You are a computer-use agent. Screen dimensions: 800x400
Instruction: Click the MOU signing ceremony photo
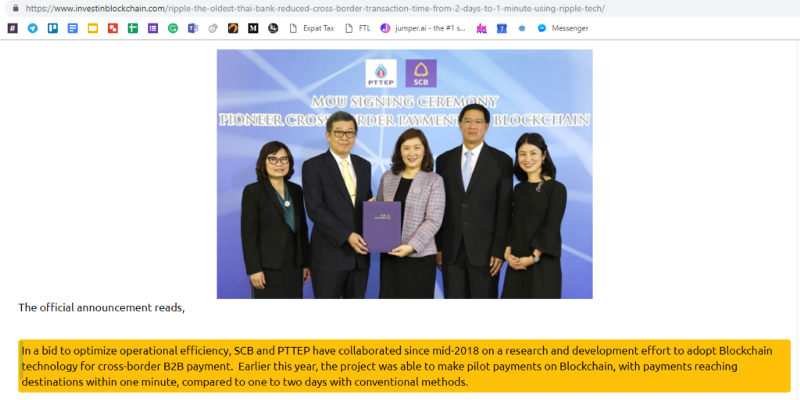[405, 174]
